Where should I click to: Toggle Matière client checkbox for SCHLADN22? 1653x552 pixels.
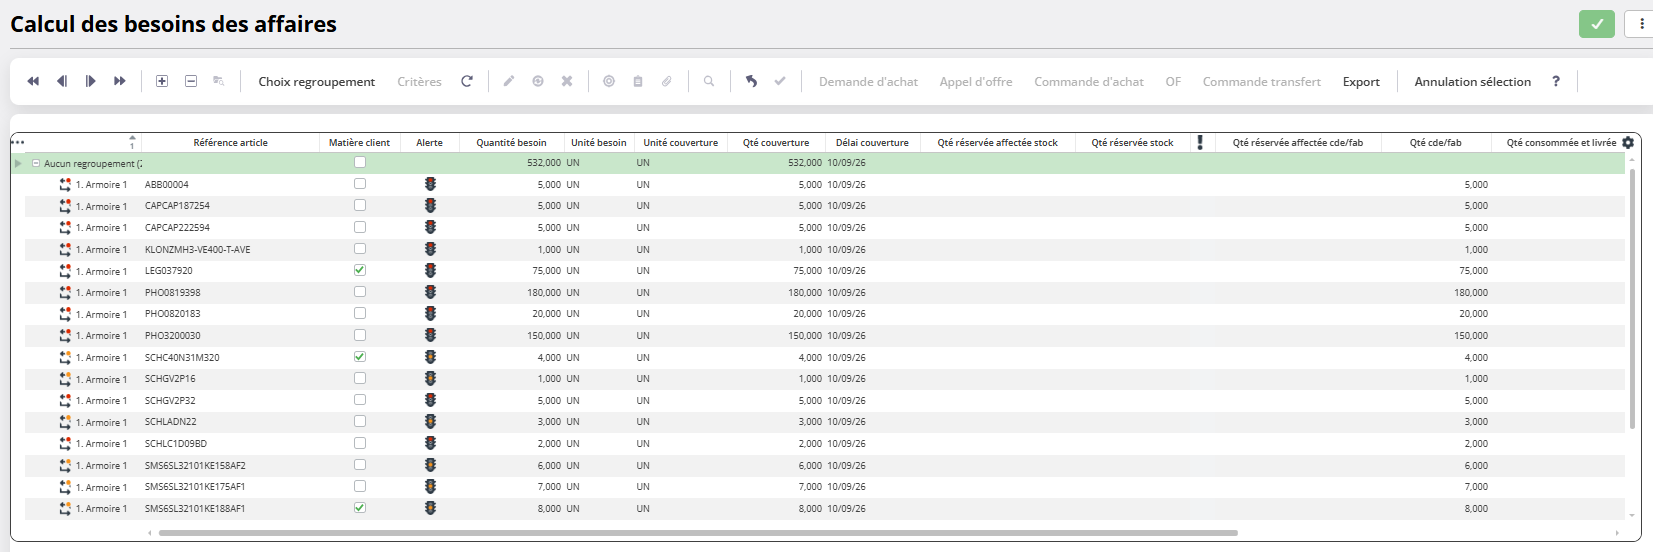click(x=360, y=421)
